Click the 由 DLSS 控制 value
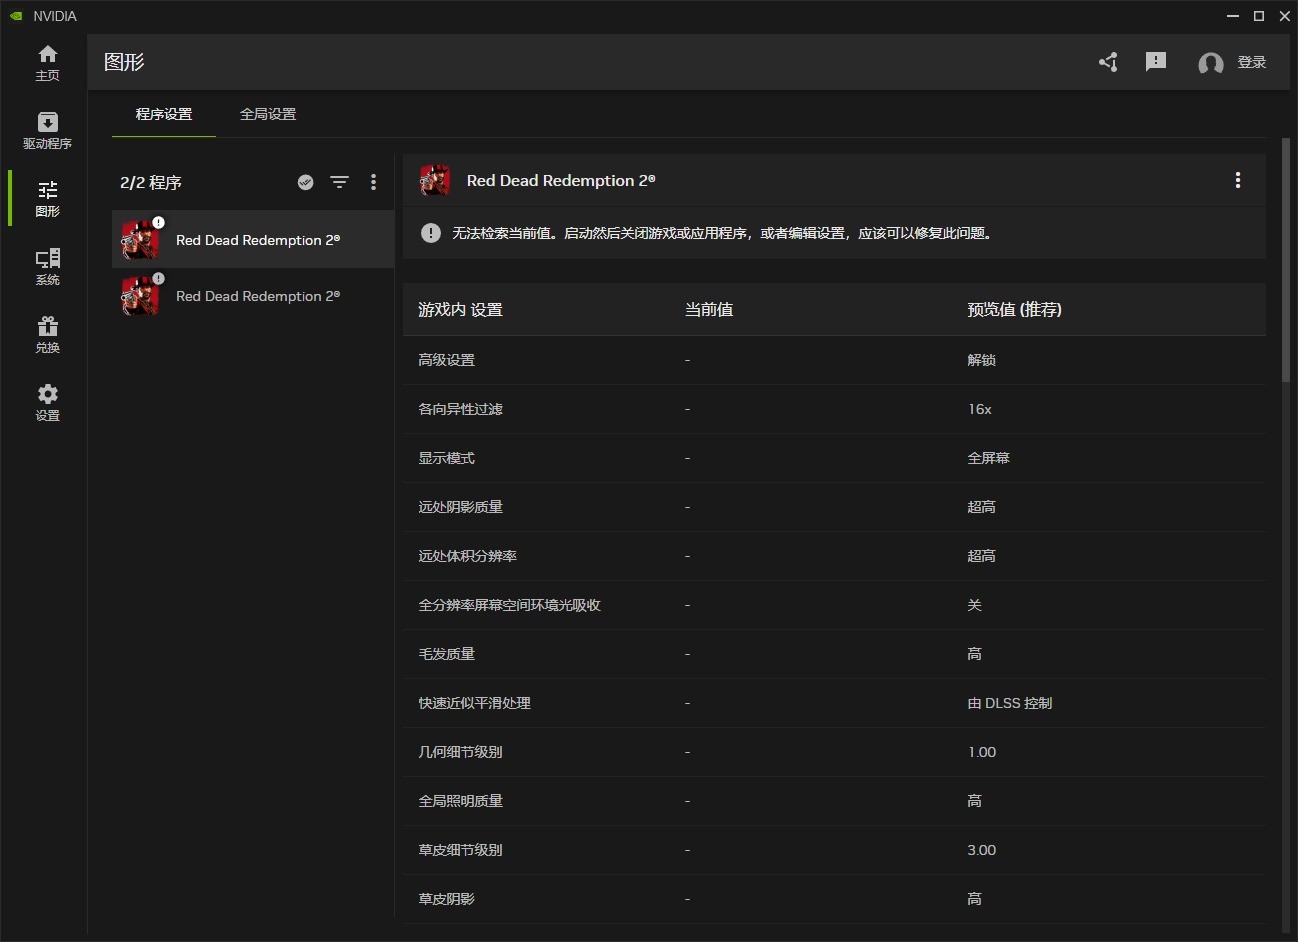1298x942 pixels. click(x=1010, y=703)
